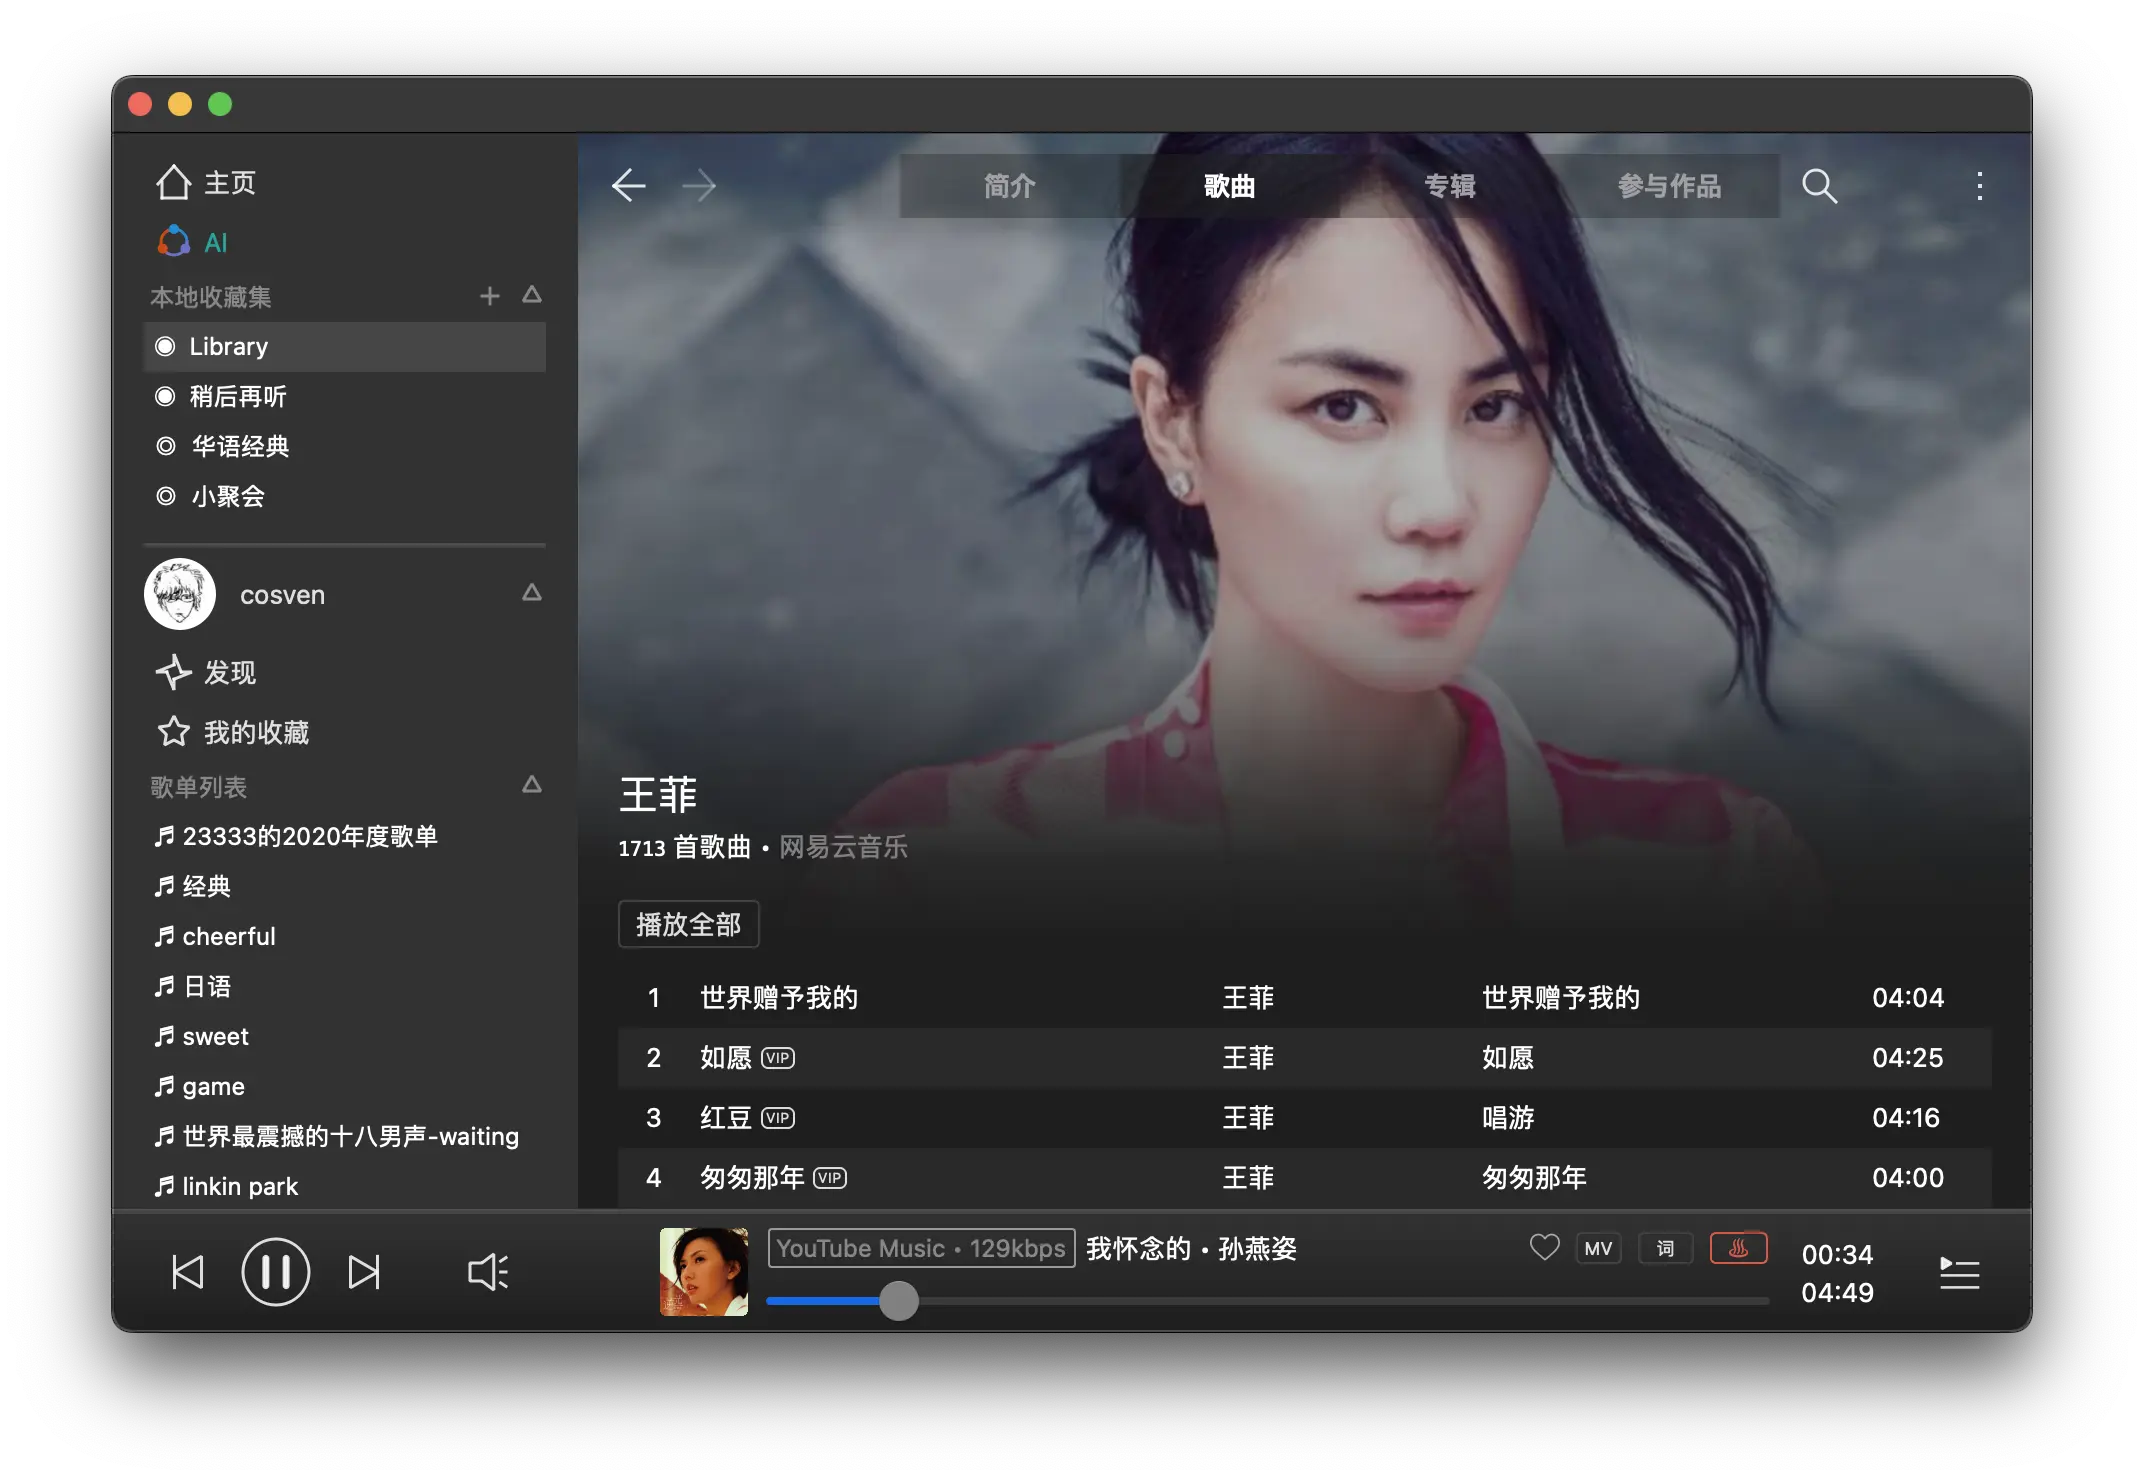The image size is (2144, 1480).
Task: Mute the volume speaker icon
Action: pos(488,1272)
